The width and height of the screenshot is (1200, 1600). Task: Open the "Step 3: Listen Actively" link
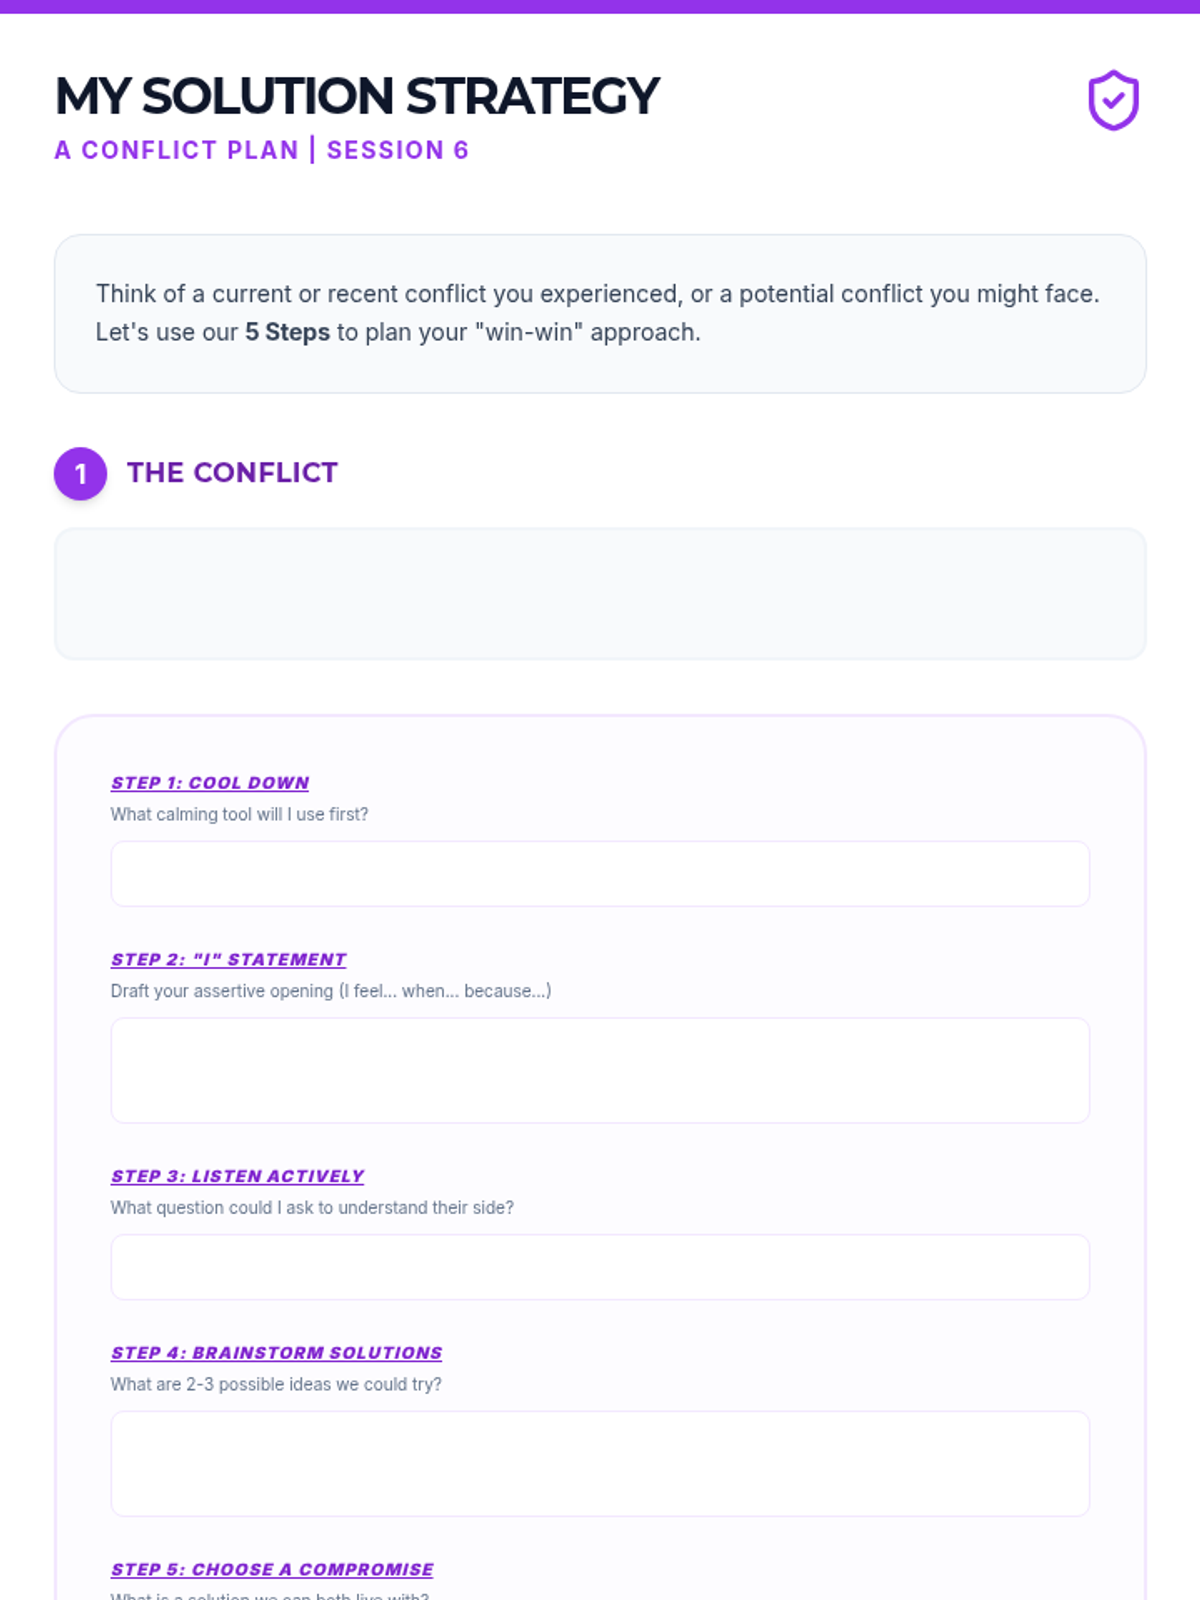237,1177
